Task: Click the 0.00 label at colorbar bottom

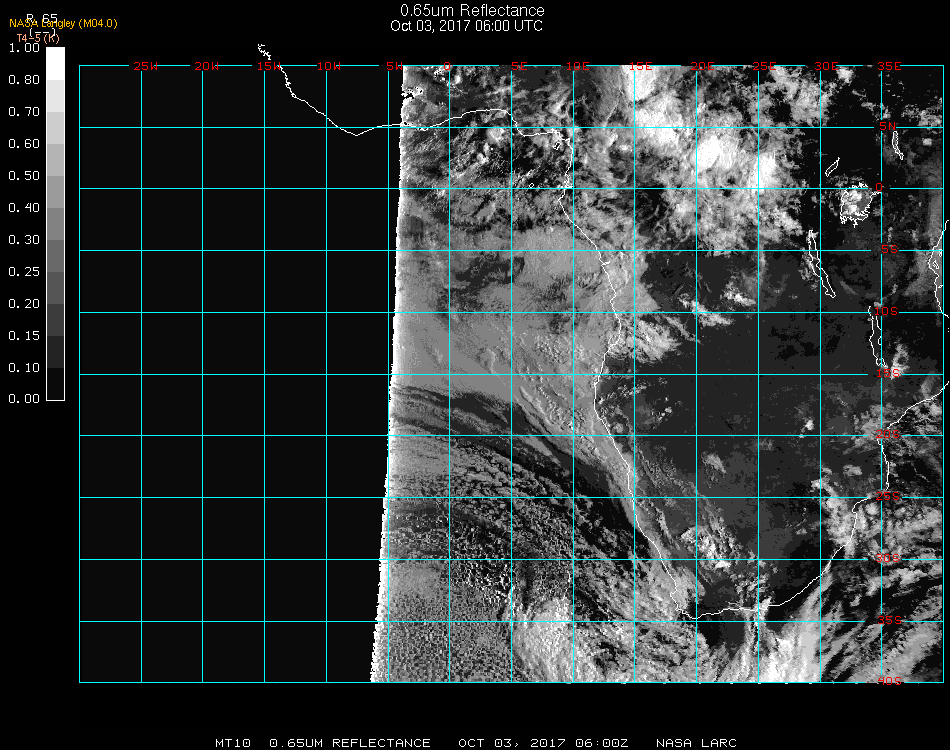Action: tap(23, 399)
